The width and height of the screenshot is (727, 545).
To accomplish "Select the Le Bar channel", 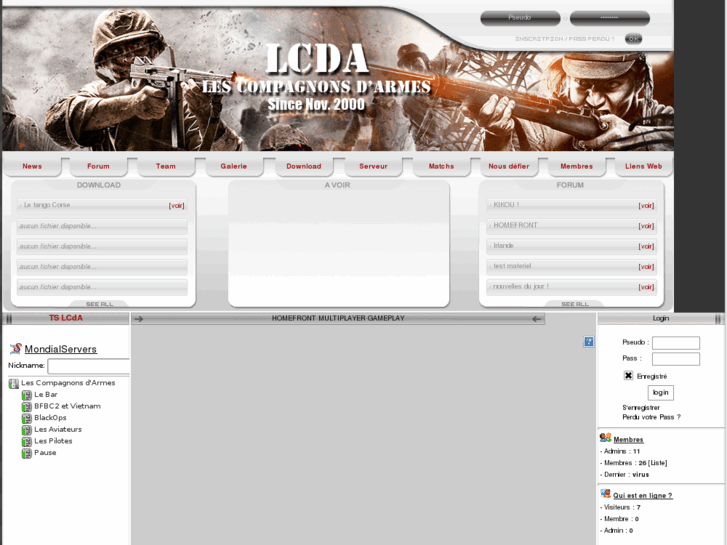I will [x=46, y=394].
